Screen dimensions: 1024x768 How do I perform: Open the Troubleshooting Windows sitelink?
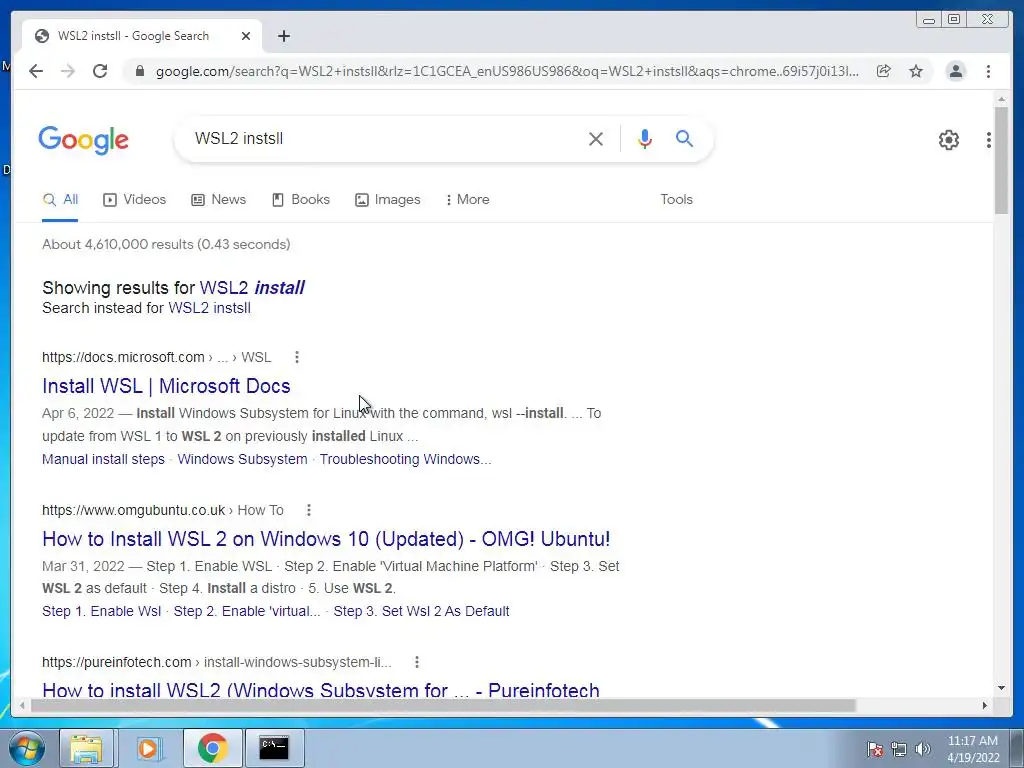click(x=405, y=459)
